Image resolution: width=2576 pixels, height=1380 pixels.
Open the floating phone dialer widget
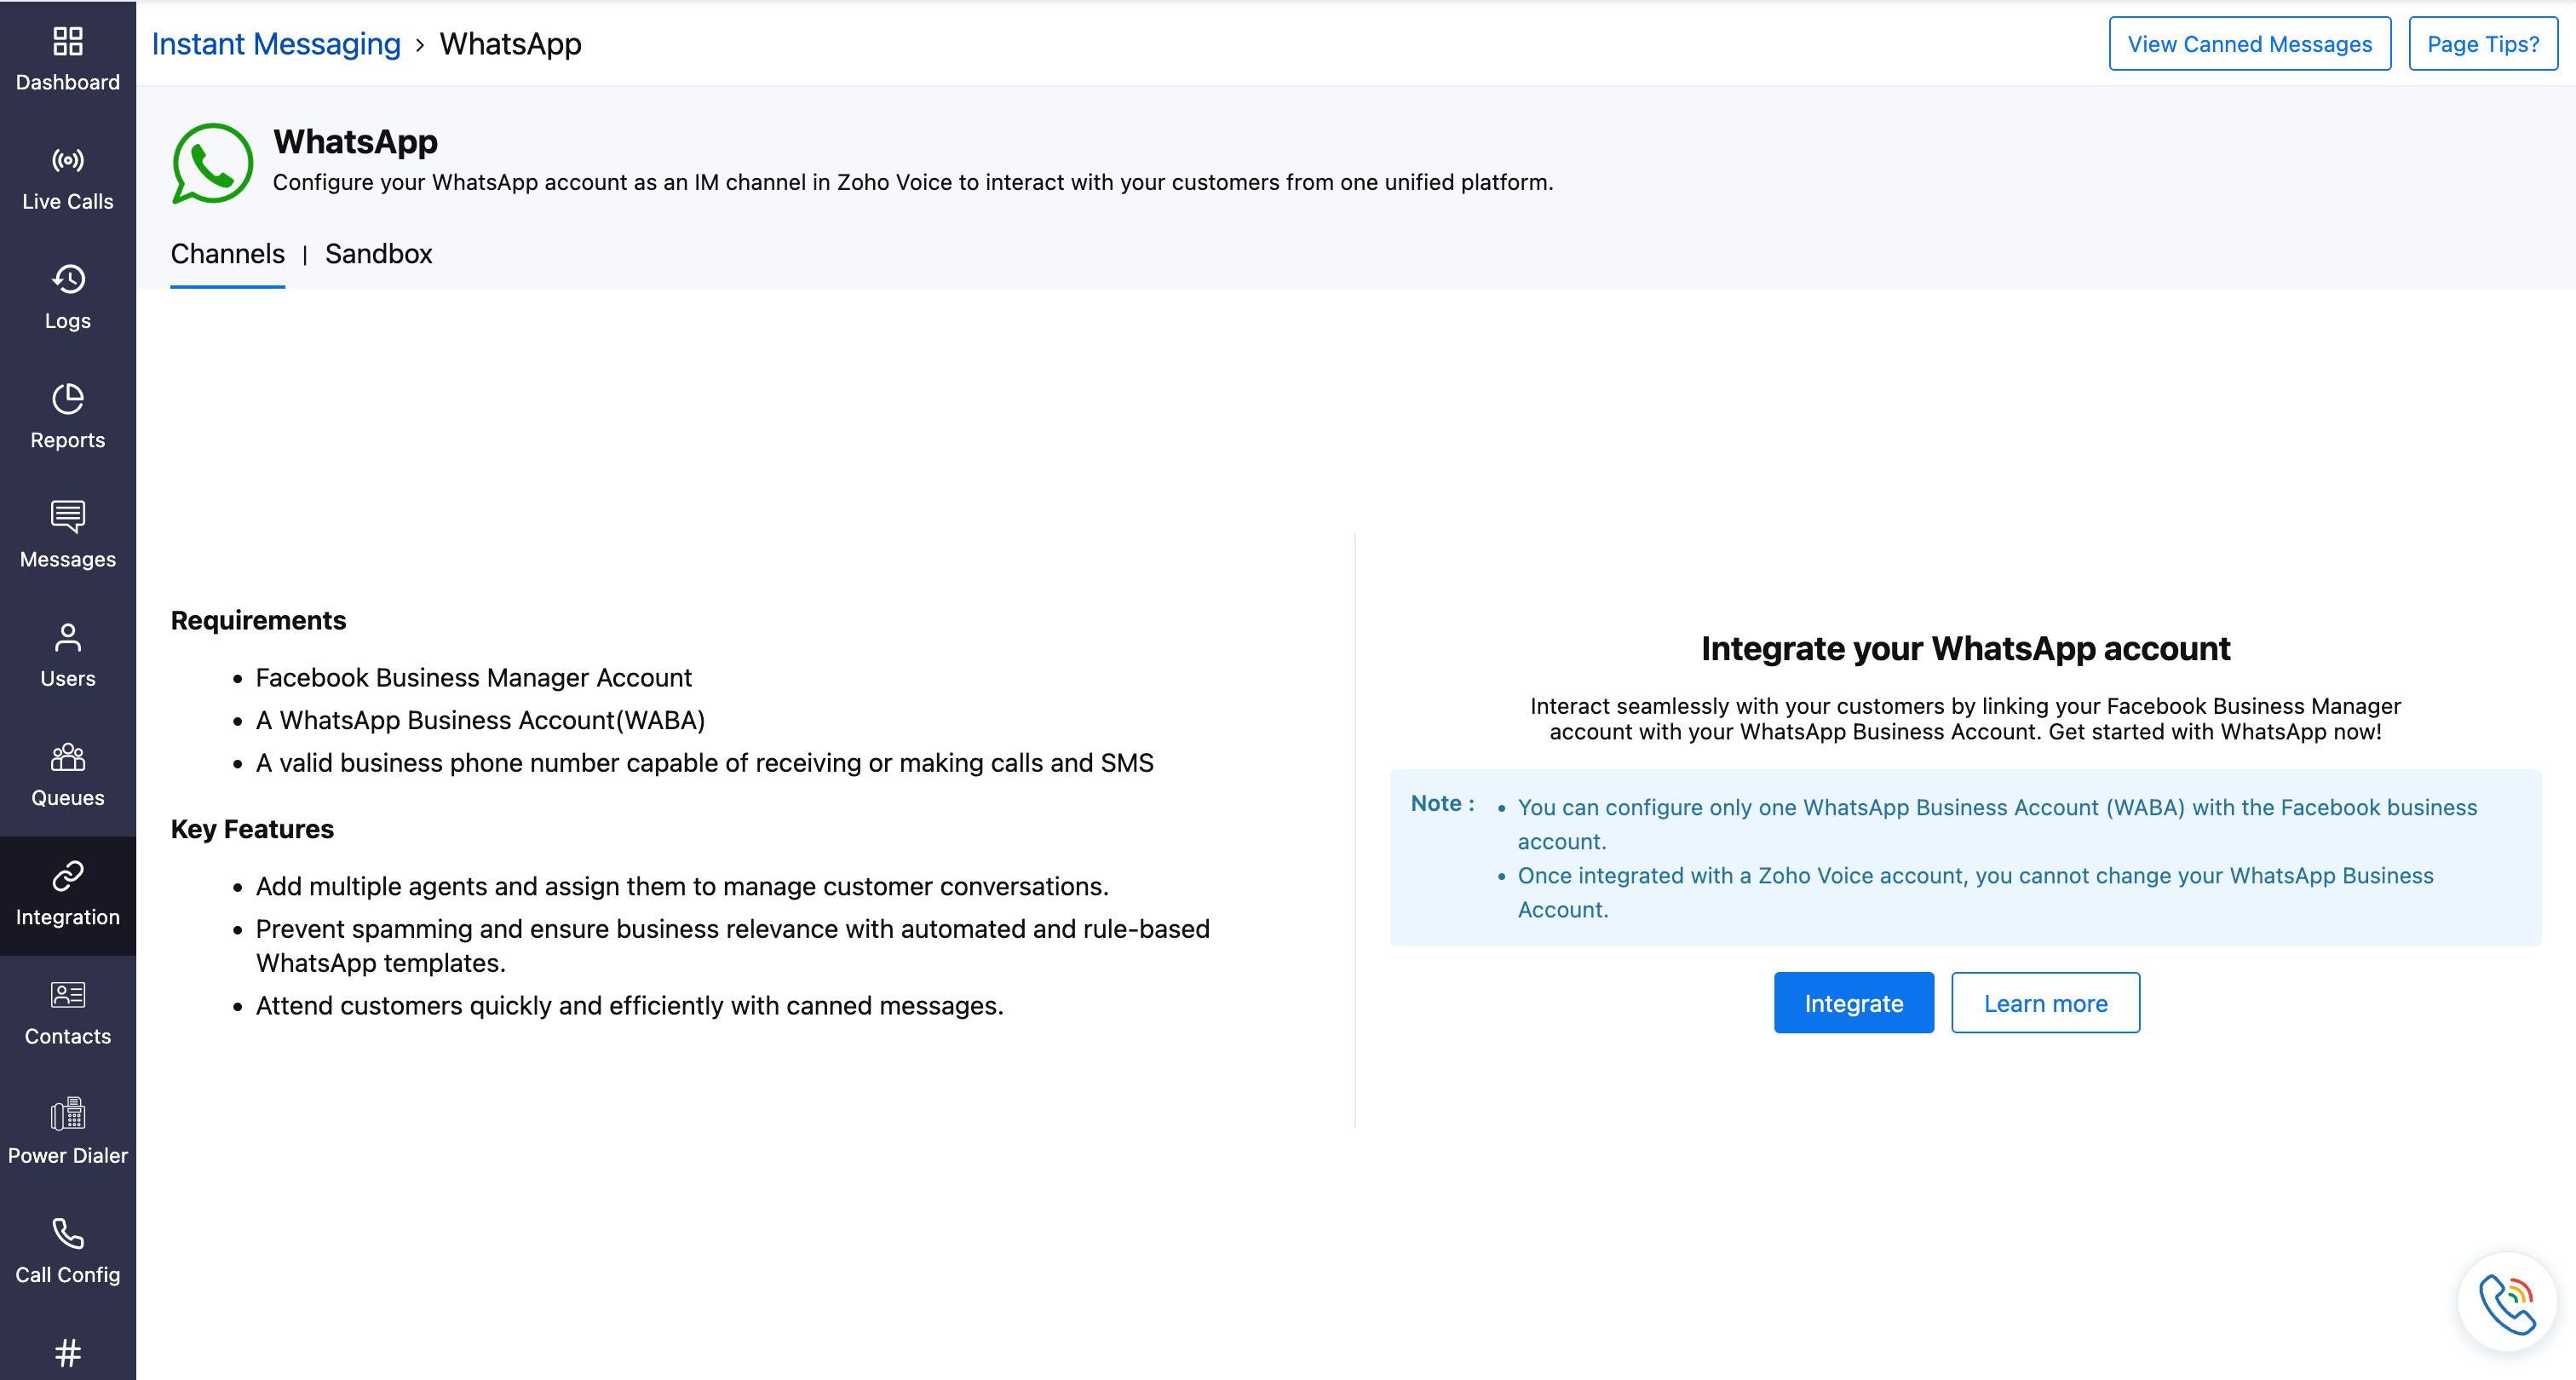(2506, 1303)
